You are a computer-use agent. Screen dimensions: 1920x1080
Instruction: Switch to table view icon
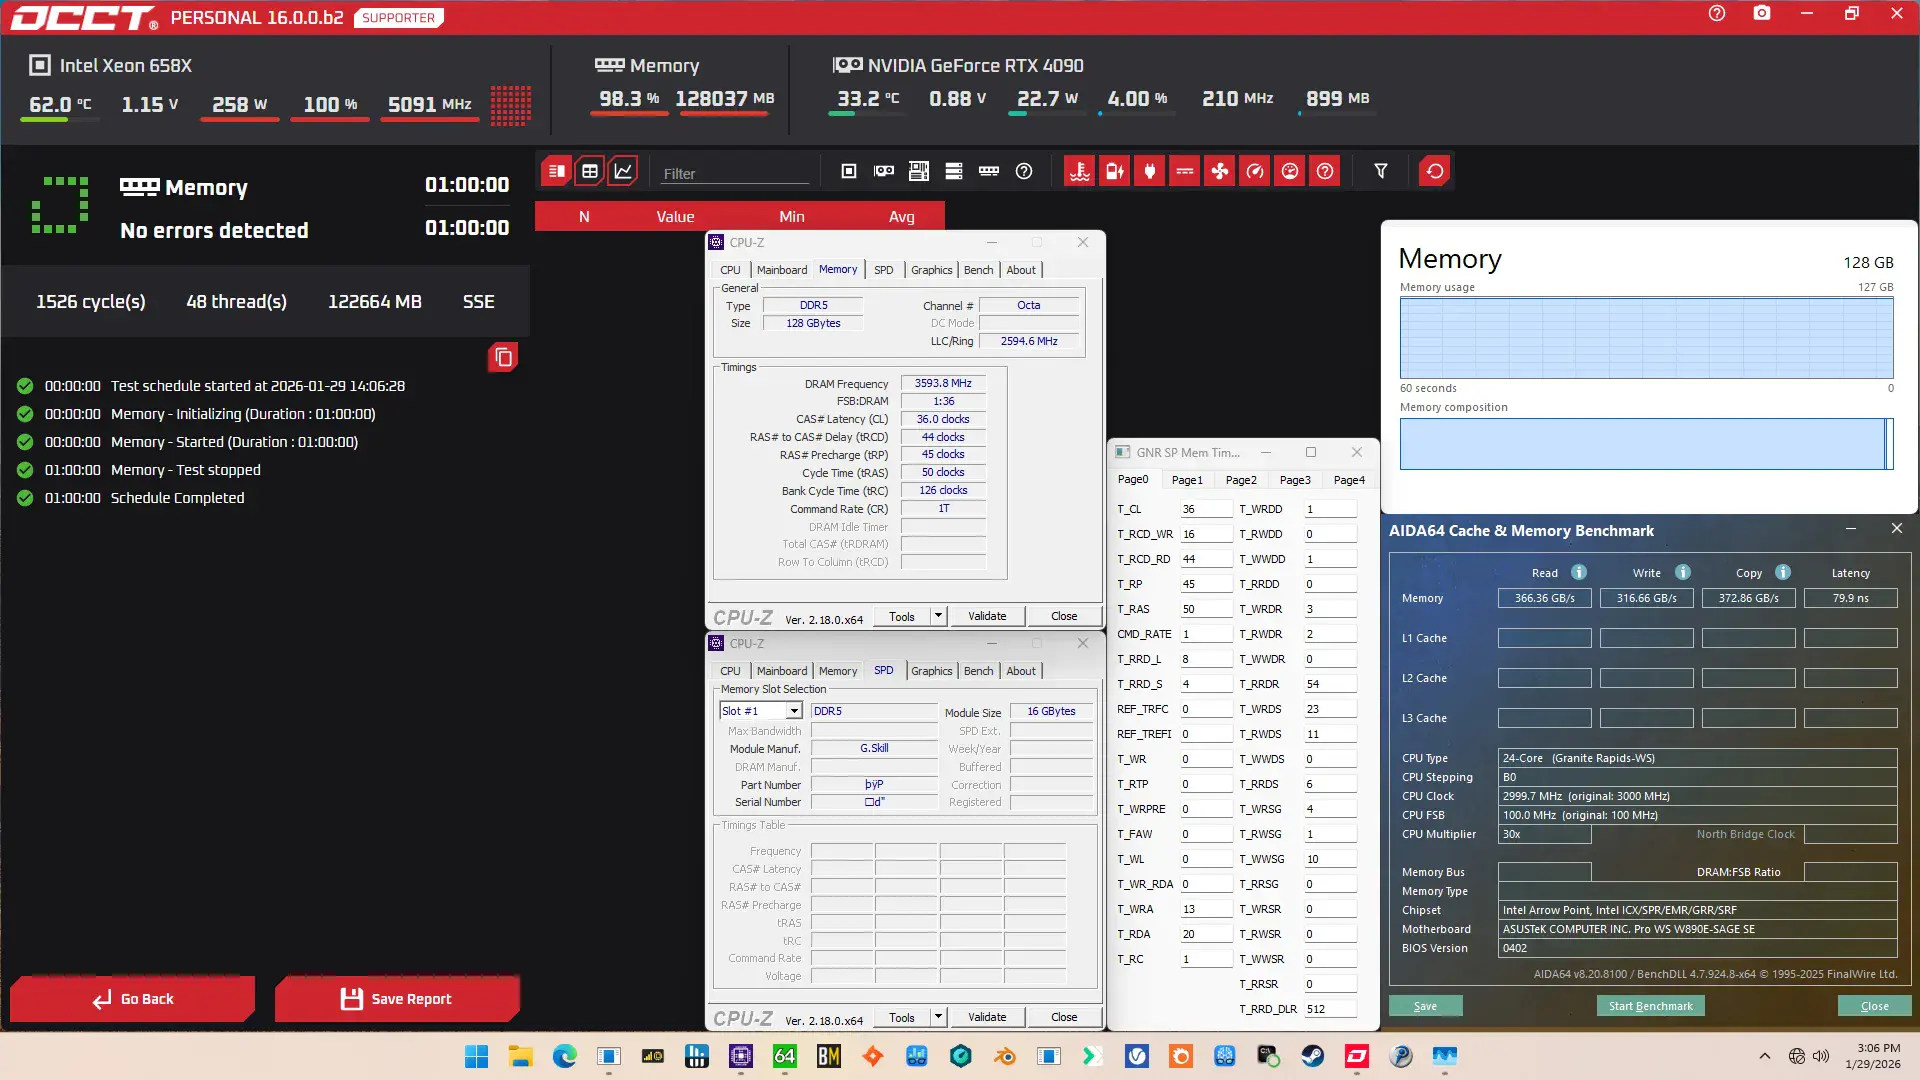590,171
